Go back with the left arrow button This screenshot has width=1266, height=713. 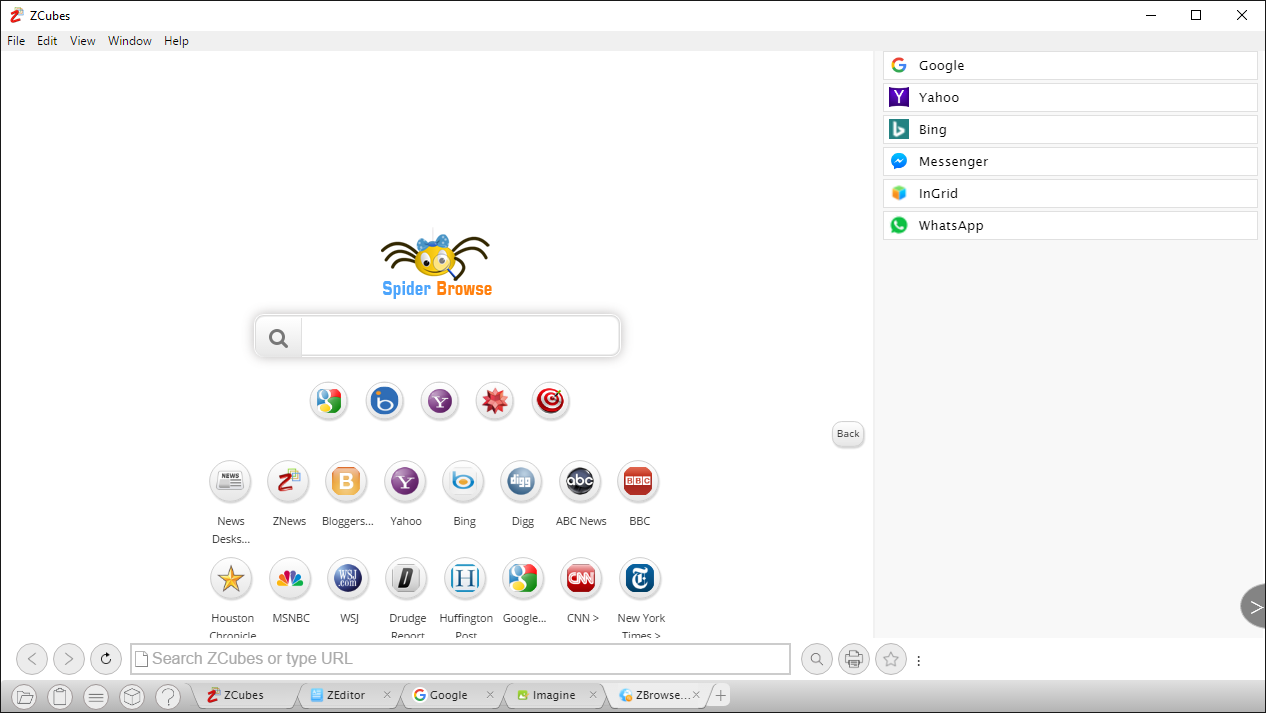coord(32,659)
